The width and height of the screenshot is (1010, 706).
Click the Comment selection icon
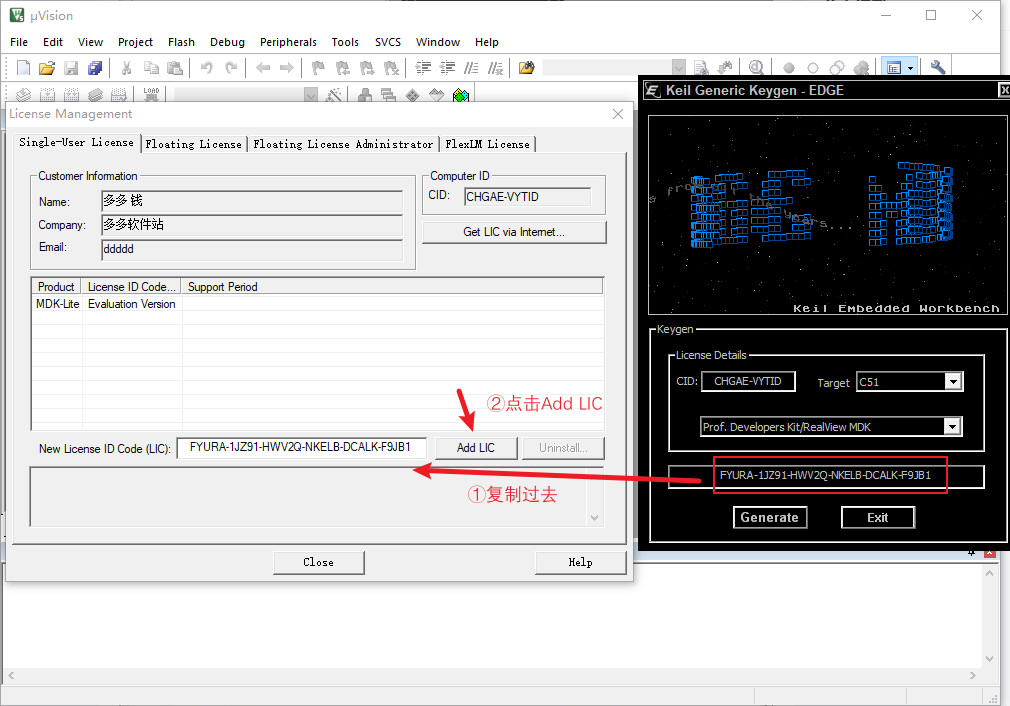pyautogui.click(x=472, y=68)
